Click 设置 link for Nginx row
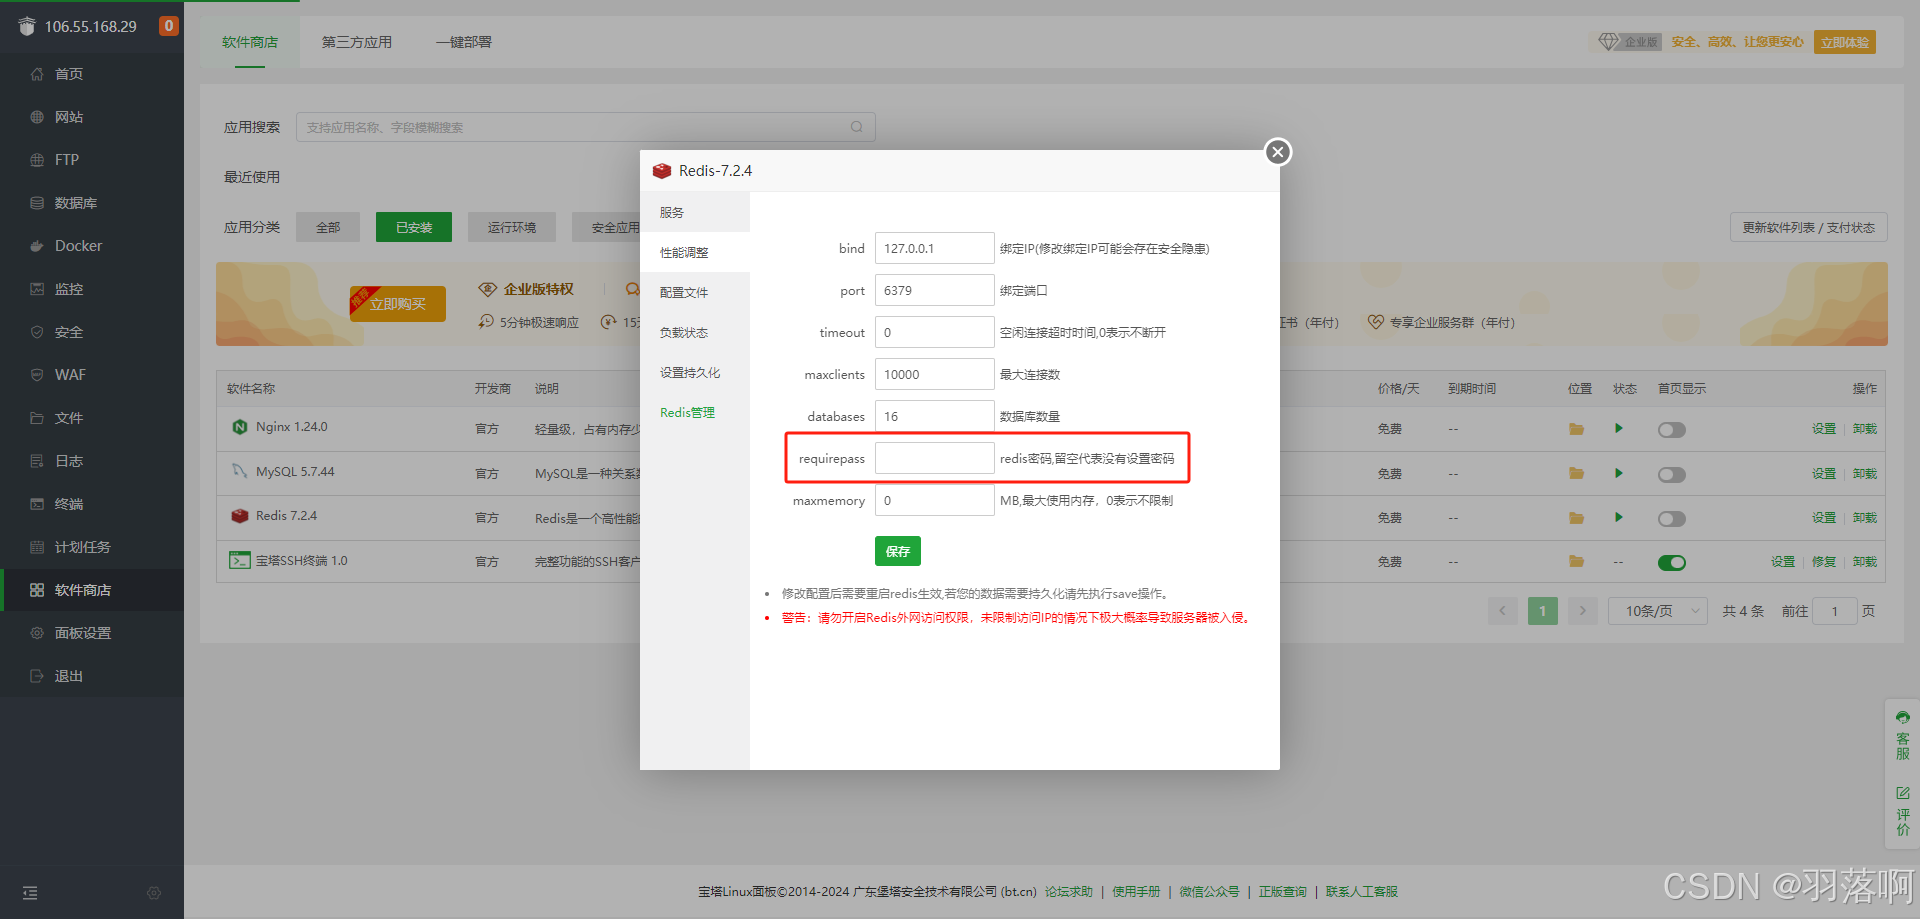Screen dimensions: 1920x919 click(x=1824, y=429)
